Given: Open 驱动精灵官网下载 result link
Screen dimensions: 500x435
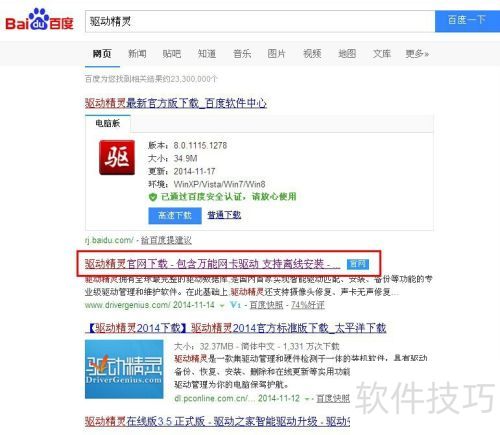Looking at the screenshot, I should pyautogui.click(x=212, y=264).
